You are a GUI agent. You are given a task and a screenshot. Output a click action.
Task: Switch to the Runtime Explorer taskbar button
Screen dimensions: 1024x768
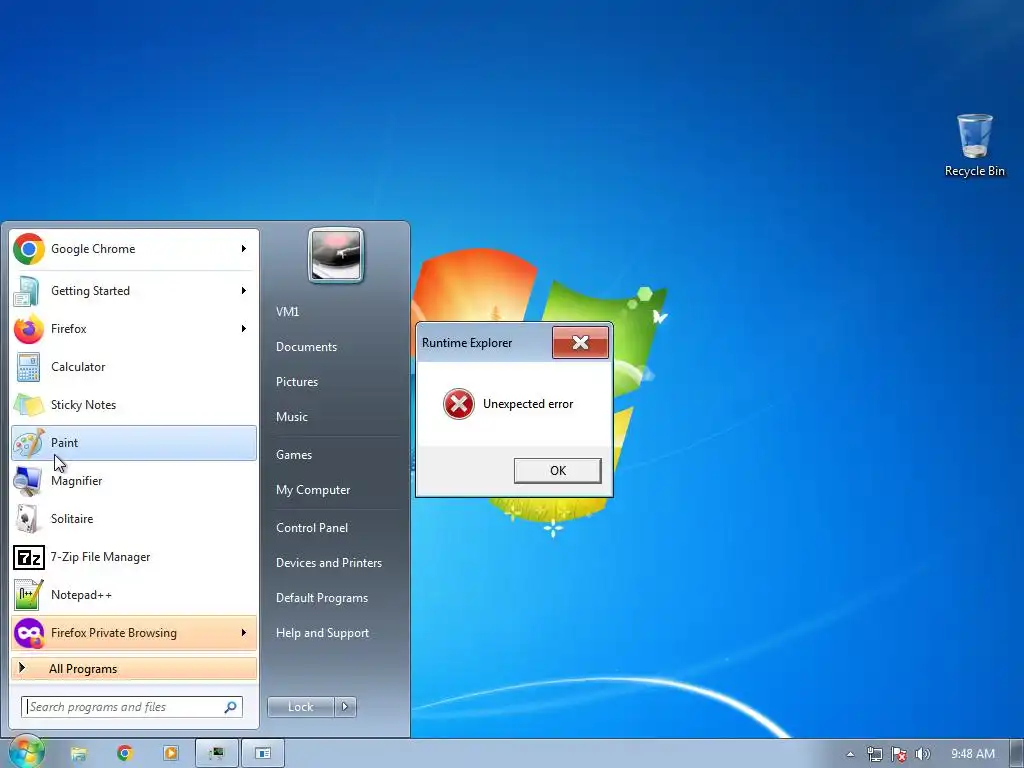tap(217, 753)
